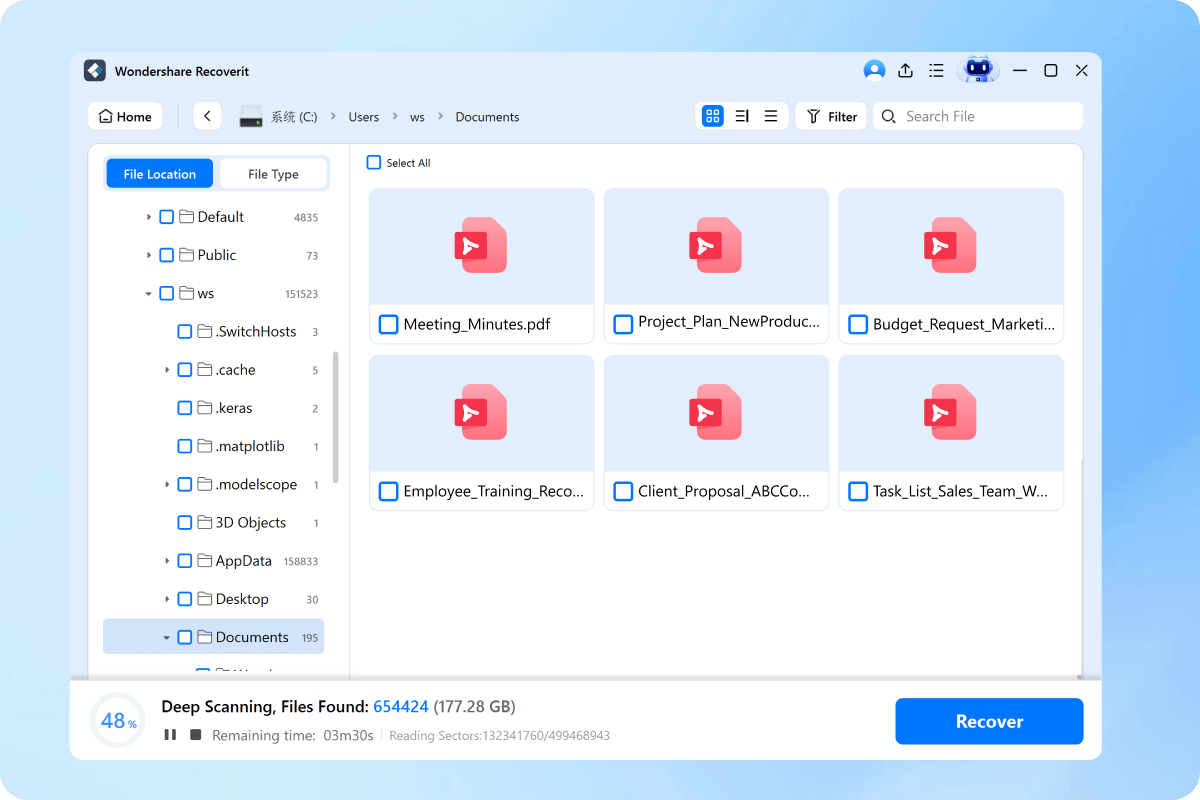This screenshot has height=800, width=1200.
Task: Check the Select All checkbox
Action: (374, 163)
